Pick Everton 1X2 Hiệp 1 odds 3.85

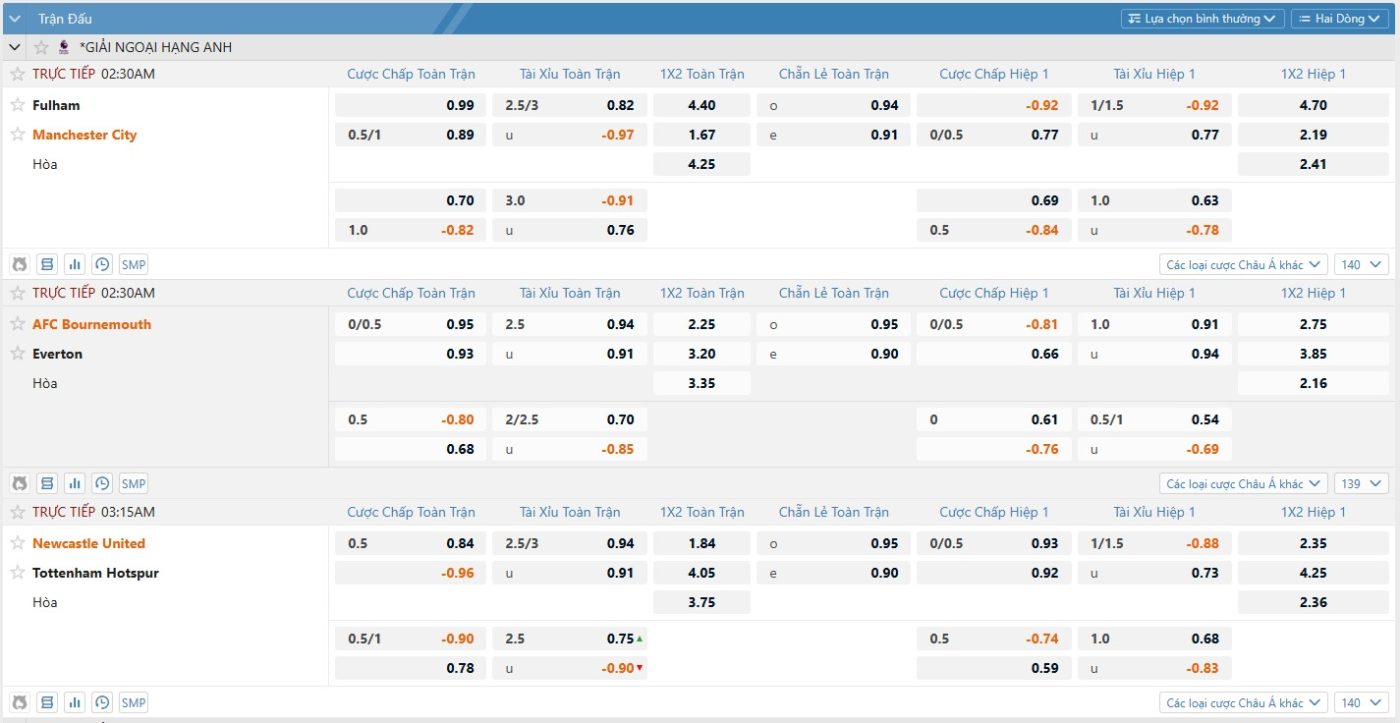[1312, 354]
